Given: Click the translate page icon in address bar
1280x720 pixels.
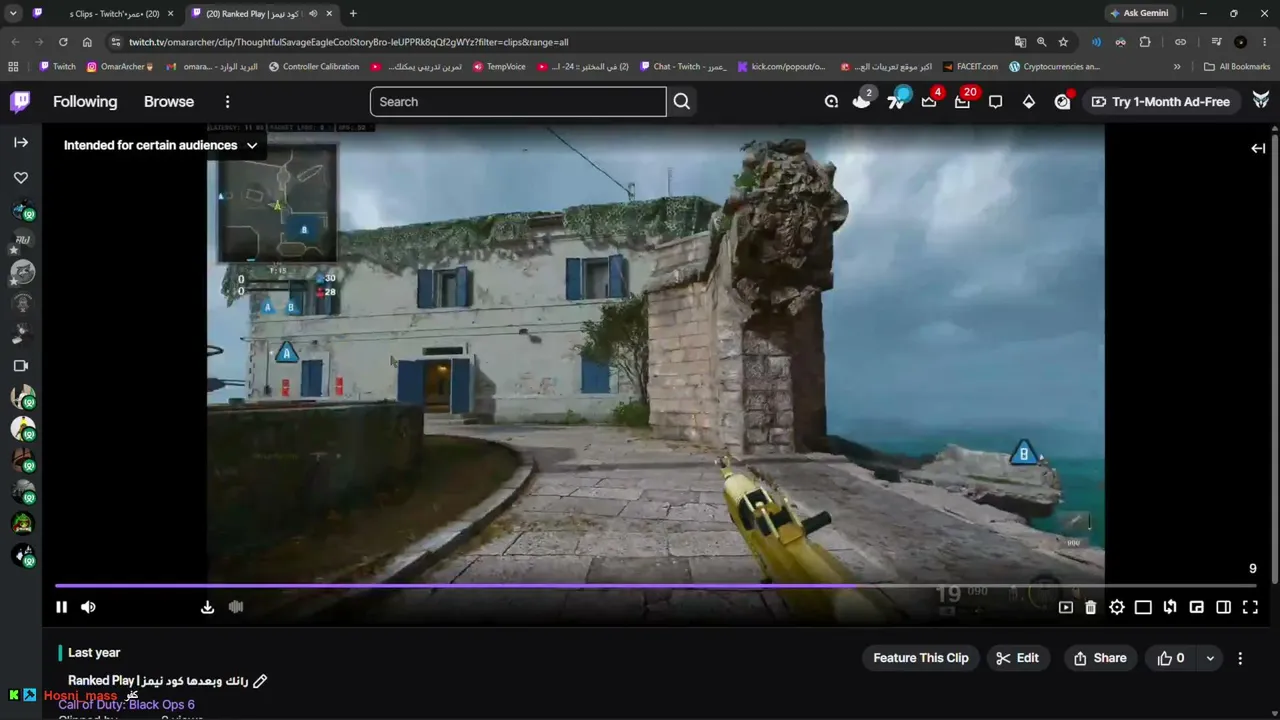Looking at the screenshot, I should point(1020,42).
